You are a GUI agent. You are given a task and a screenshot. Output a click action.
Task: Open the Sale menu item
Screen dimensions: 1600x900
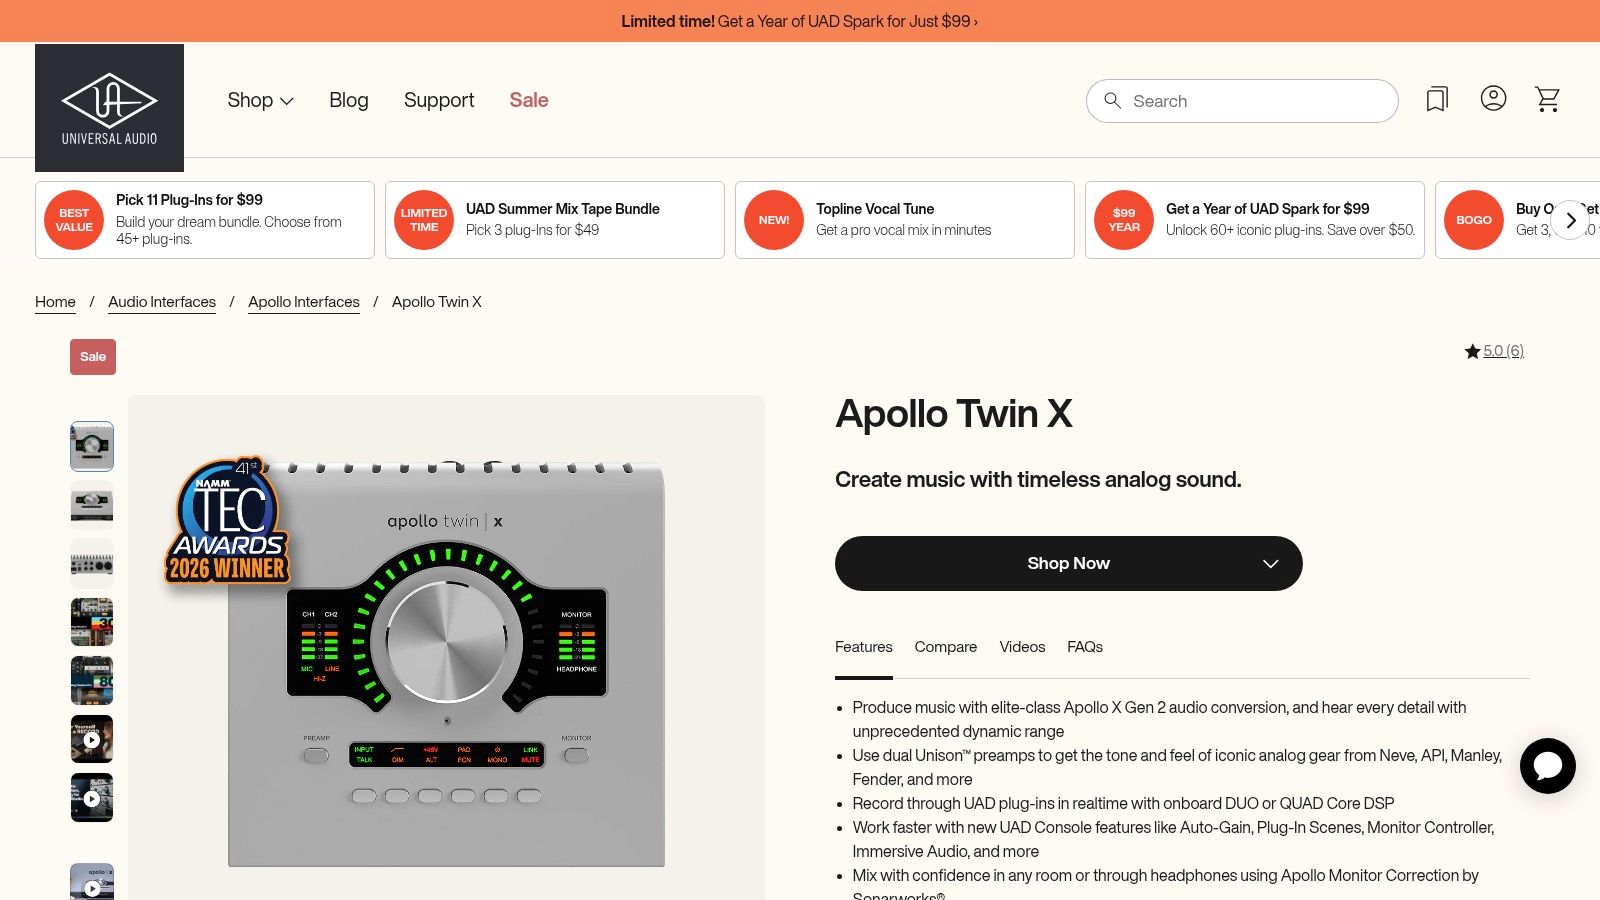pyautogui.click(x=529, y=100)
